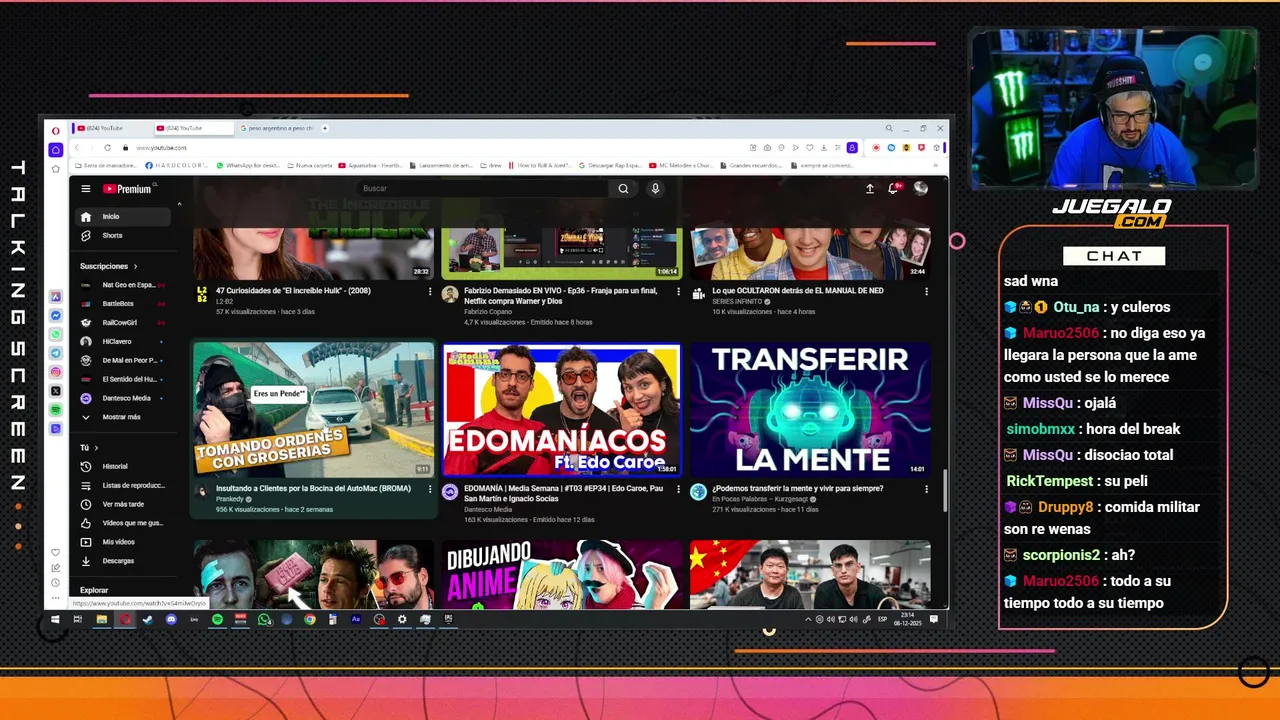Open Ver más tarde in the sidebar
This screenshot has height=720, width=1280.
click(124, 505)
